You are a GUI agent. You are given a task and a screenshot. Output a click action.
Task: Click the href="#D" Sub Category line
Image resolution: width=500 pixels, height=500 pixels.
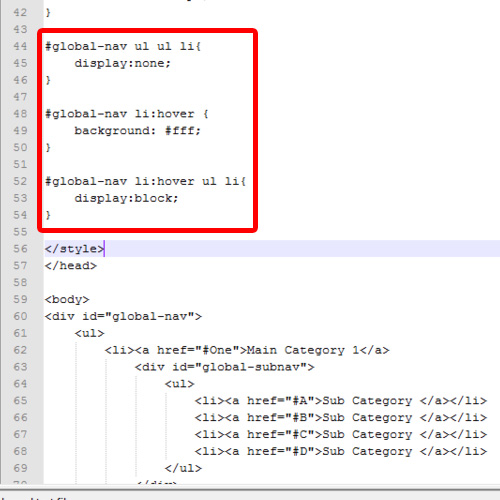341,451
